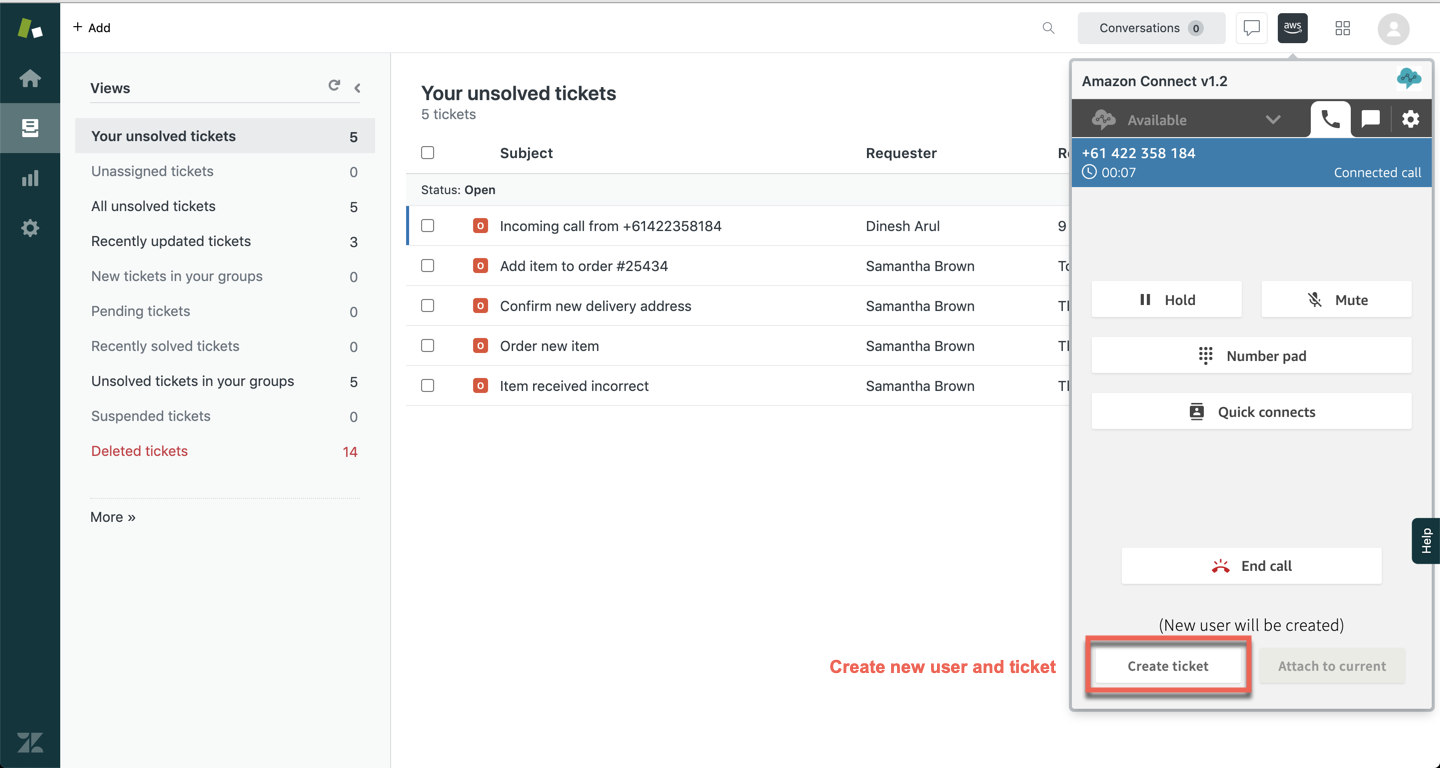This screenshot has width=1440, height=768.
Task: Refresh the Views list
Action: pyautogui.click(x=334, y=86)
